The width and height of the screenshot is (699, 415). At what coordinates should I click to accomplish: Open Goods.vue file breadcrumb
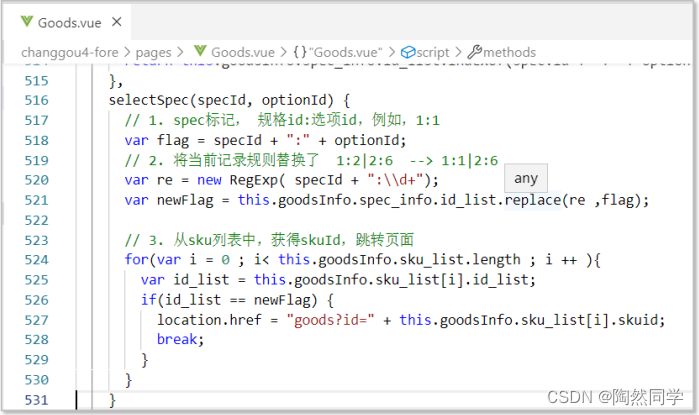pyautogui.click(x=243, y=52)
